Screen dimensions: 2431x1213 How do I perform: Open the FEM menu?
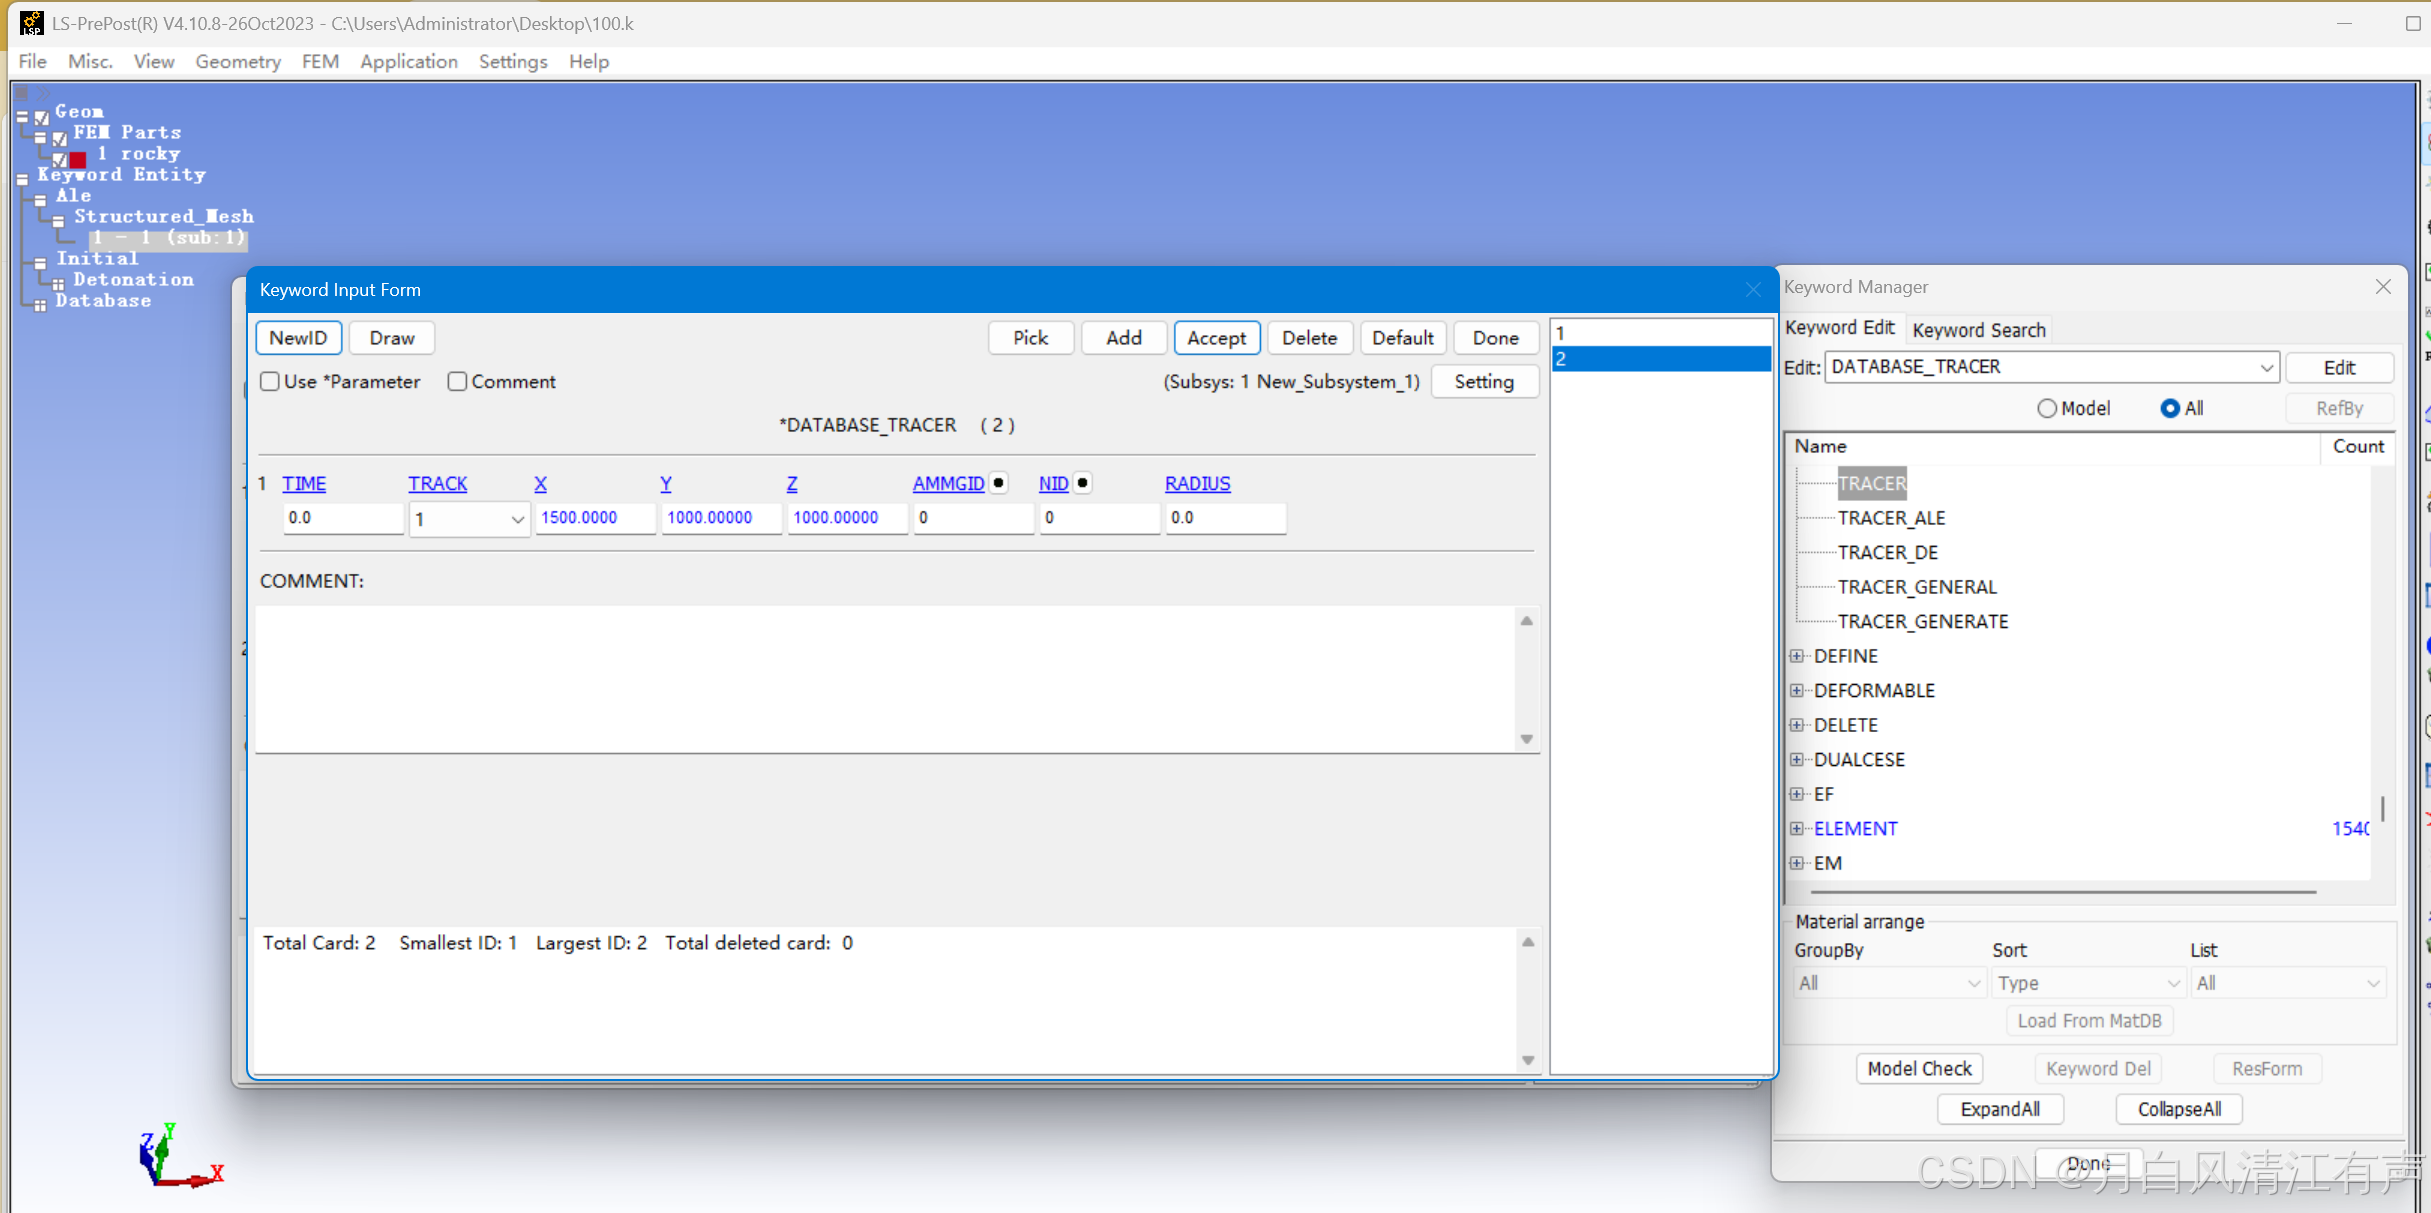coord(320,62)
